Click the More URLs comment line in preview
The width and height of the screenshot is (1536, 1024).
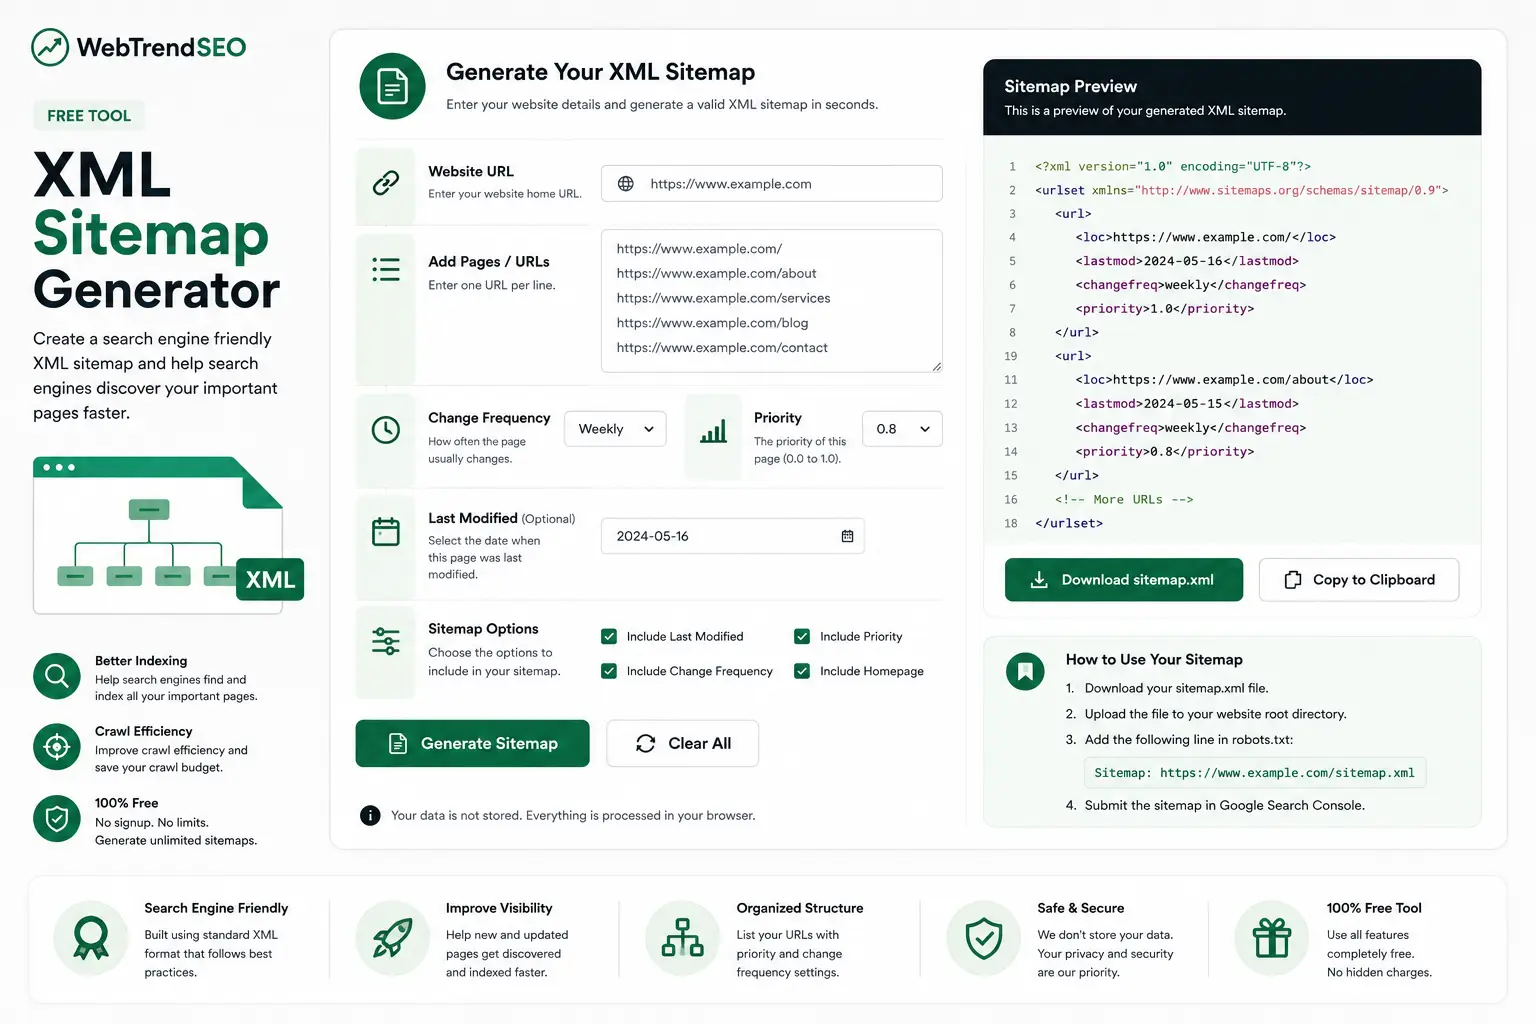(1124, 500)
